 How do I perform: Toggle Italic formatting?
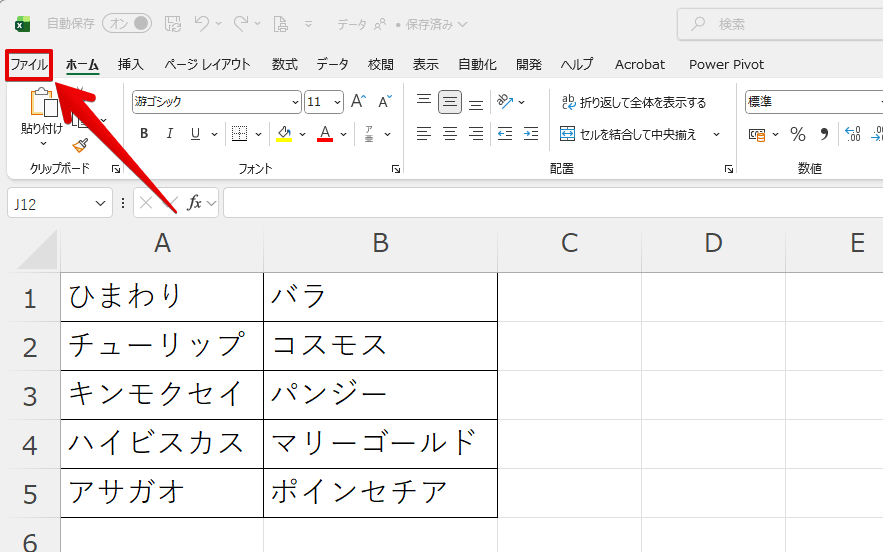170,133
